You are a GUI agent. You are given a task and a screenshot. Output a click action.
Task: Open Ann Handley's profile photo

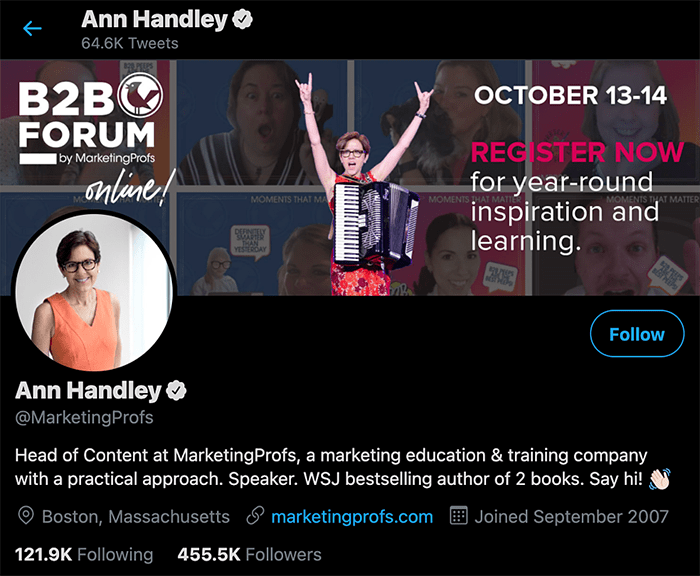click(x=94, y=291)
